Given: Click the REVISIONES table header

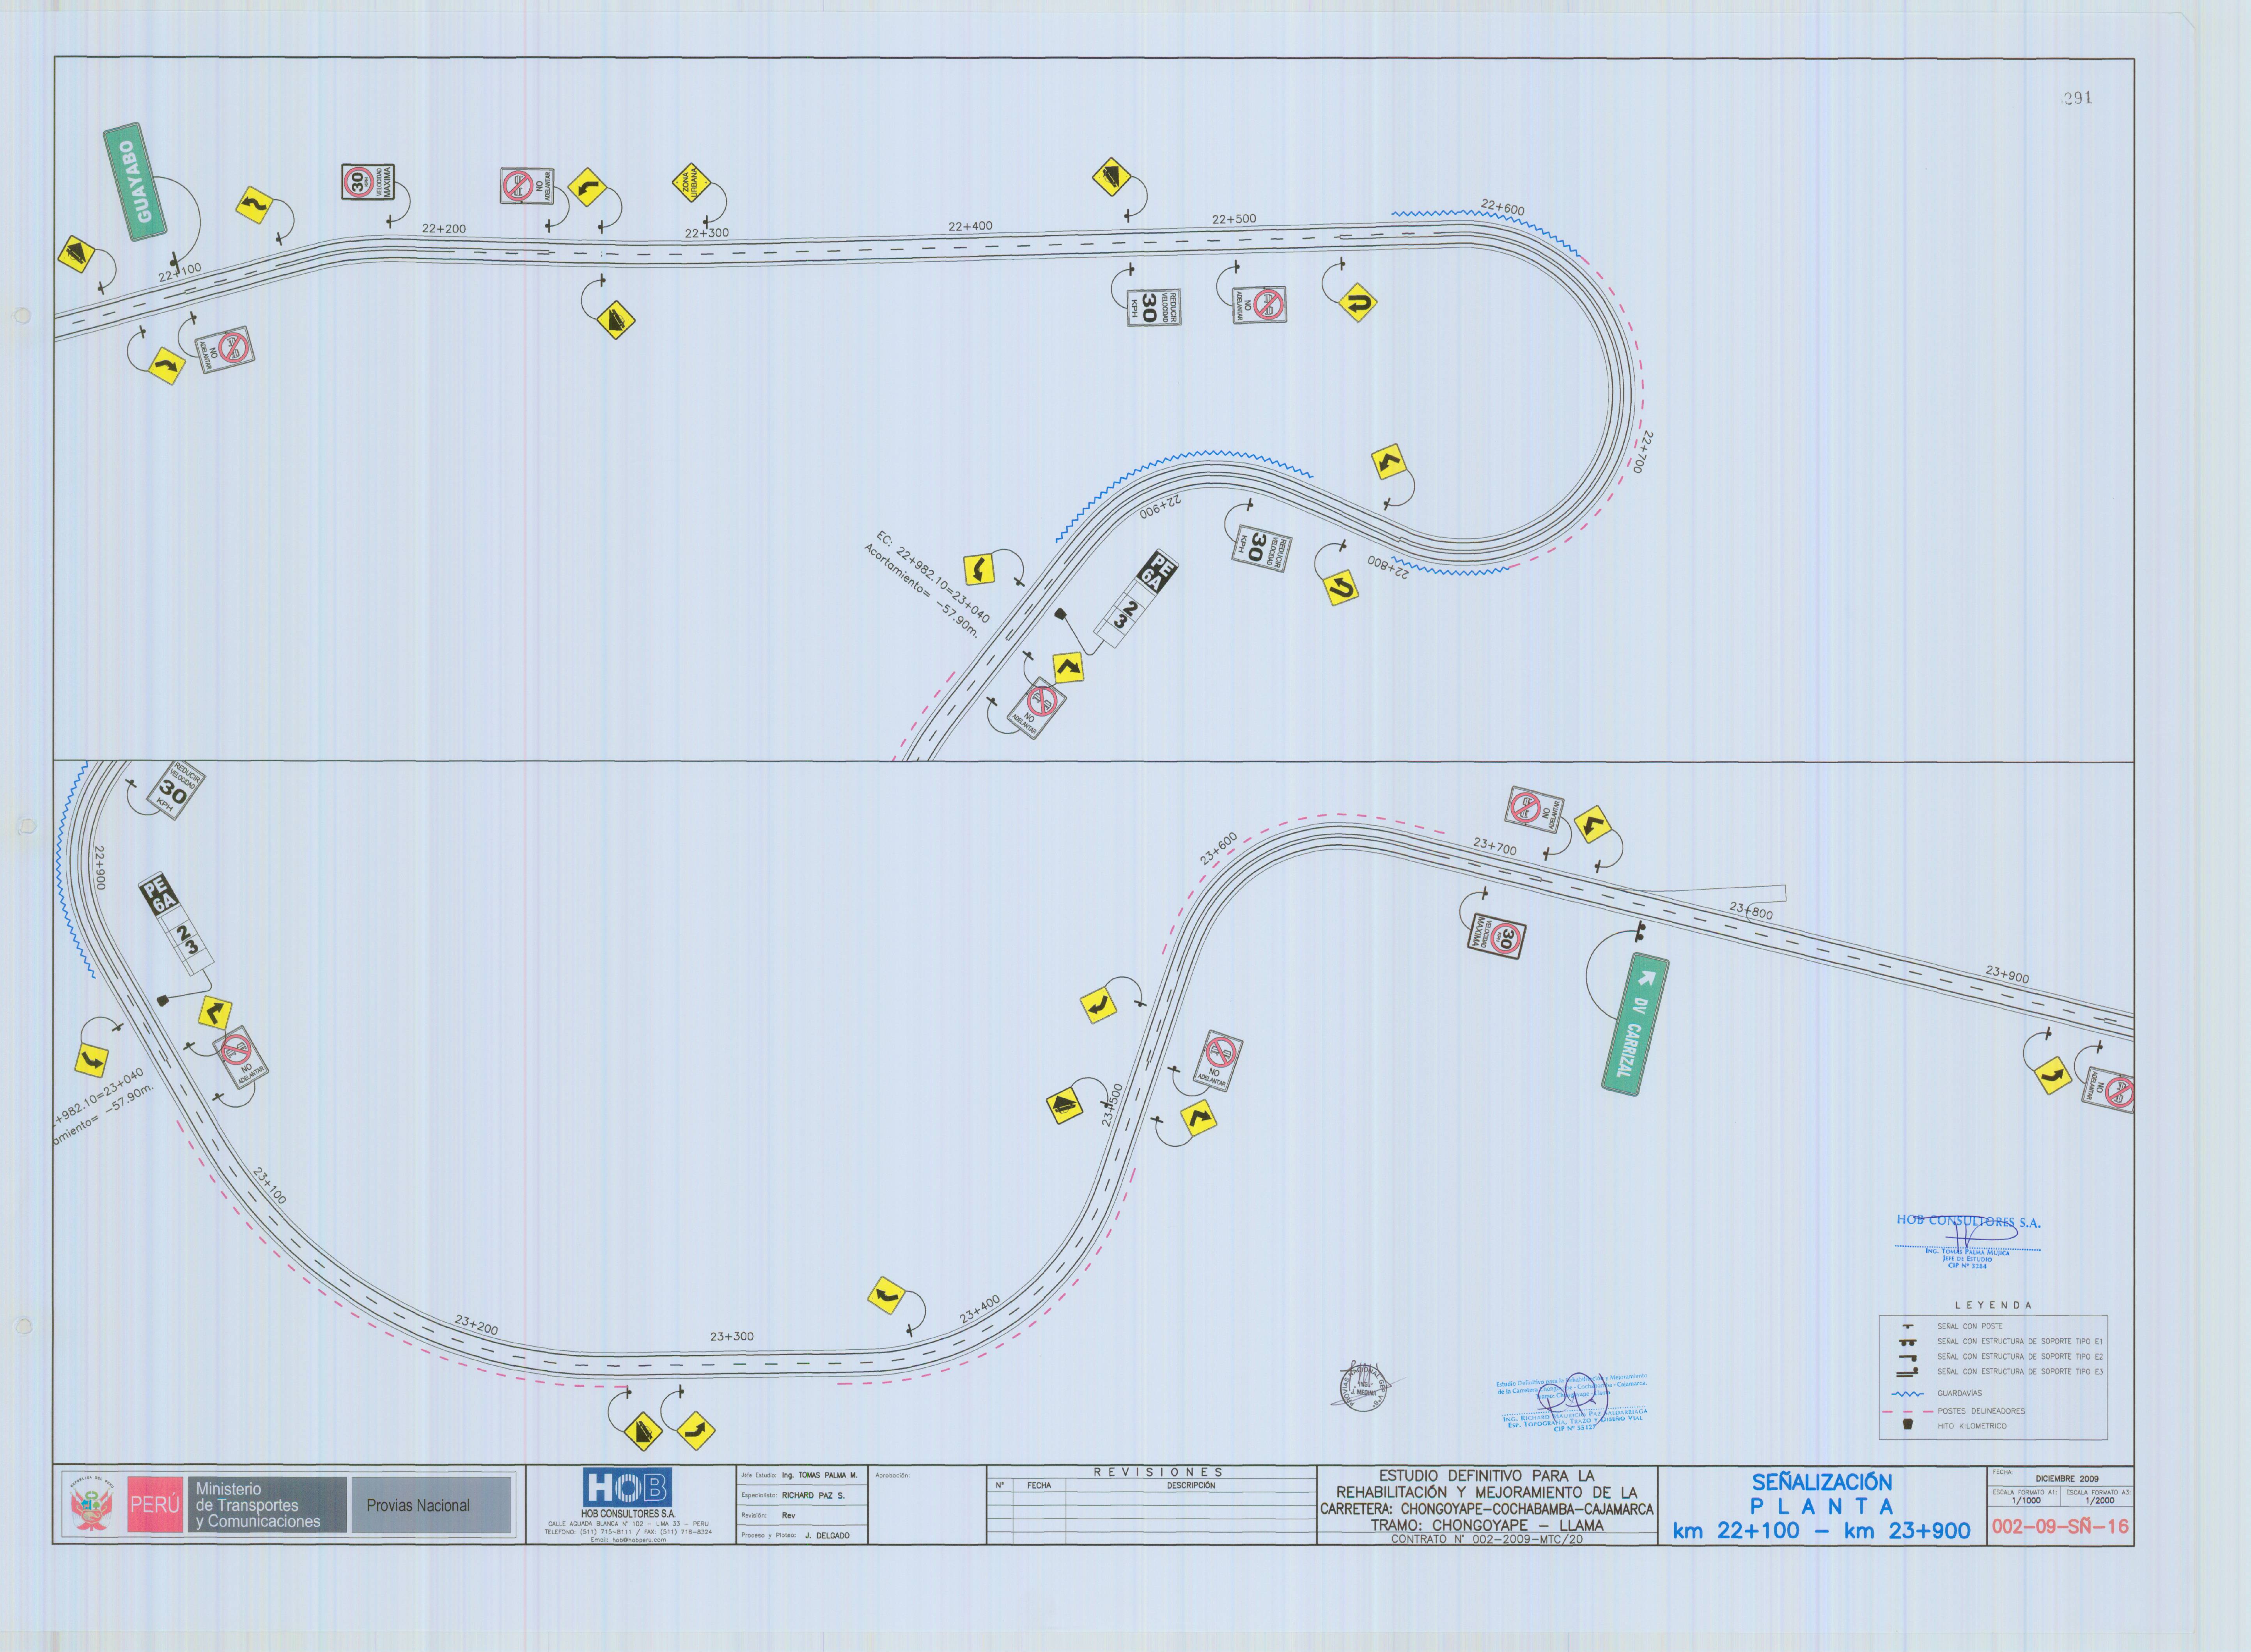Looking at the screenshot, I should click(x=1158, y=1472).
